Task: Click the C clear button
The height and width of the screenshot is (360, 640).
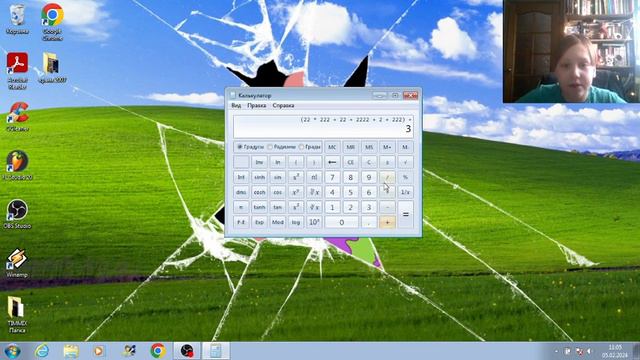Action: click(x=369, y=162)
